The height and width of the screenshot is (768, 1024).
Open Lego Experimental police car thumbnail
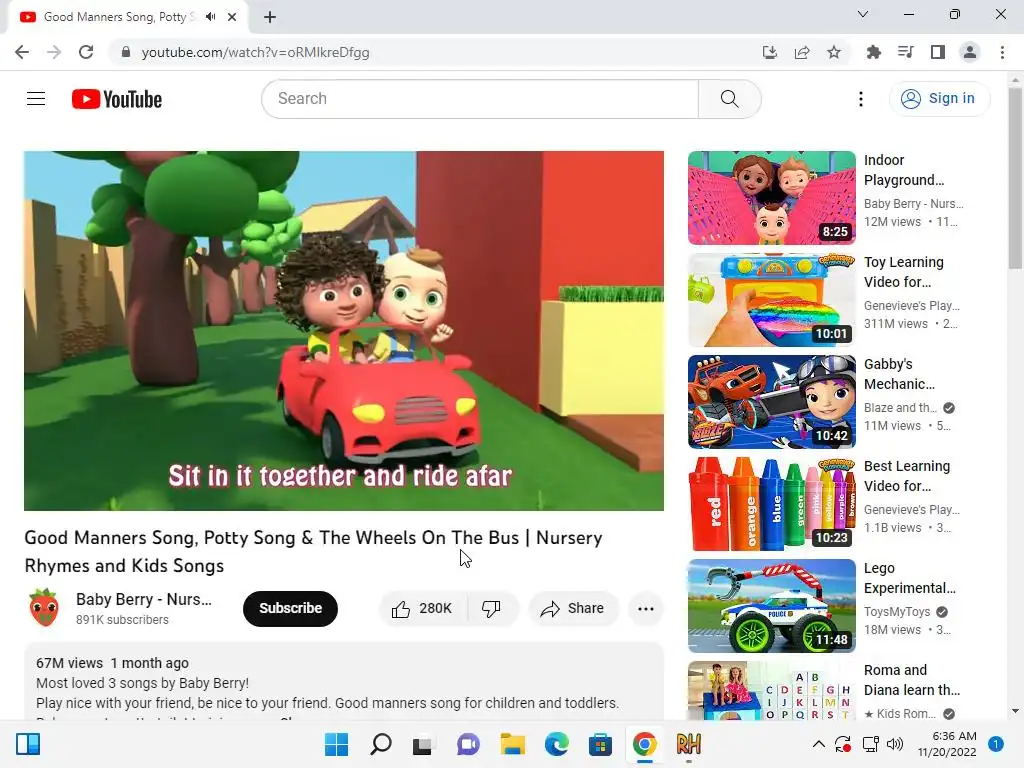pos(771,605)
